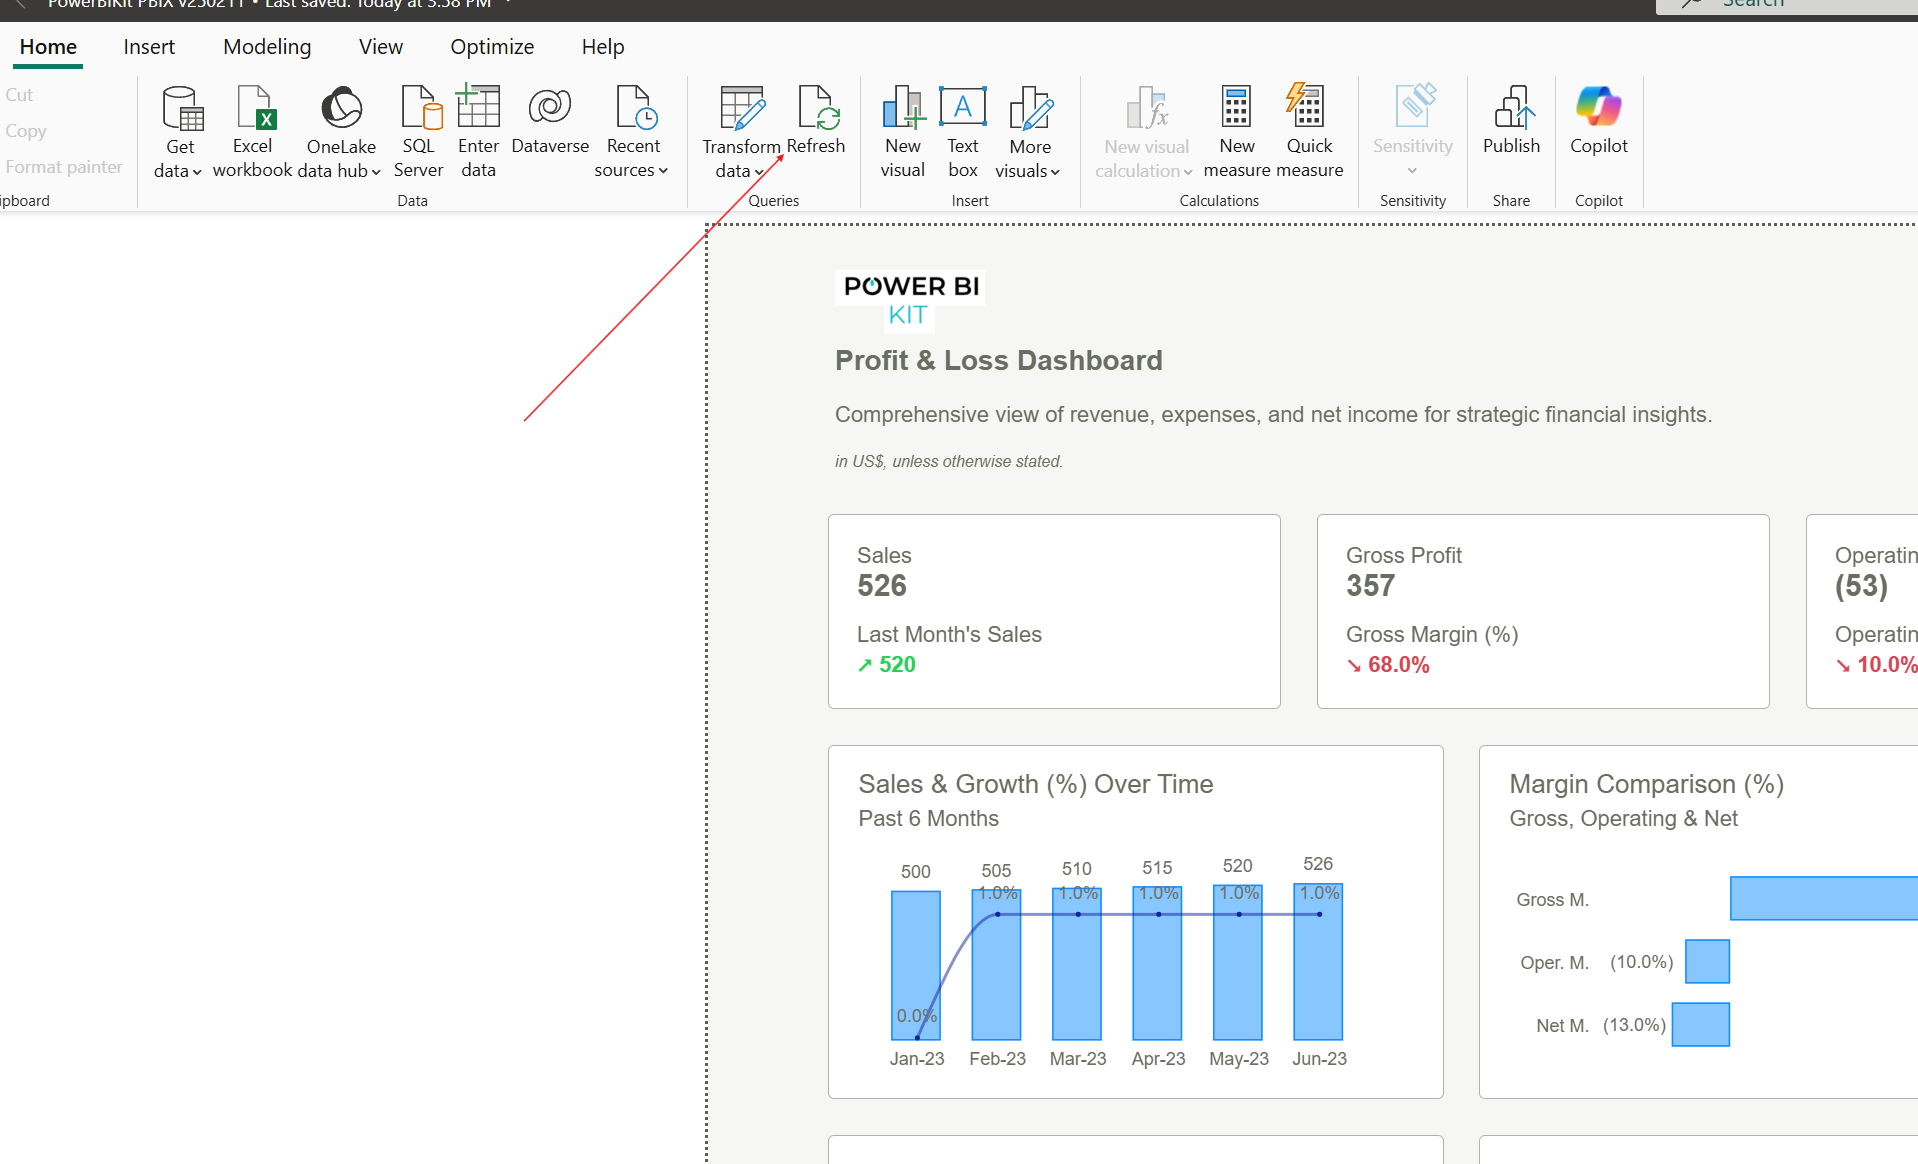Click the Format painter command
The height and width of the screenshot is (1164, 1918).
coord(64,167)
